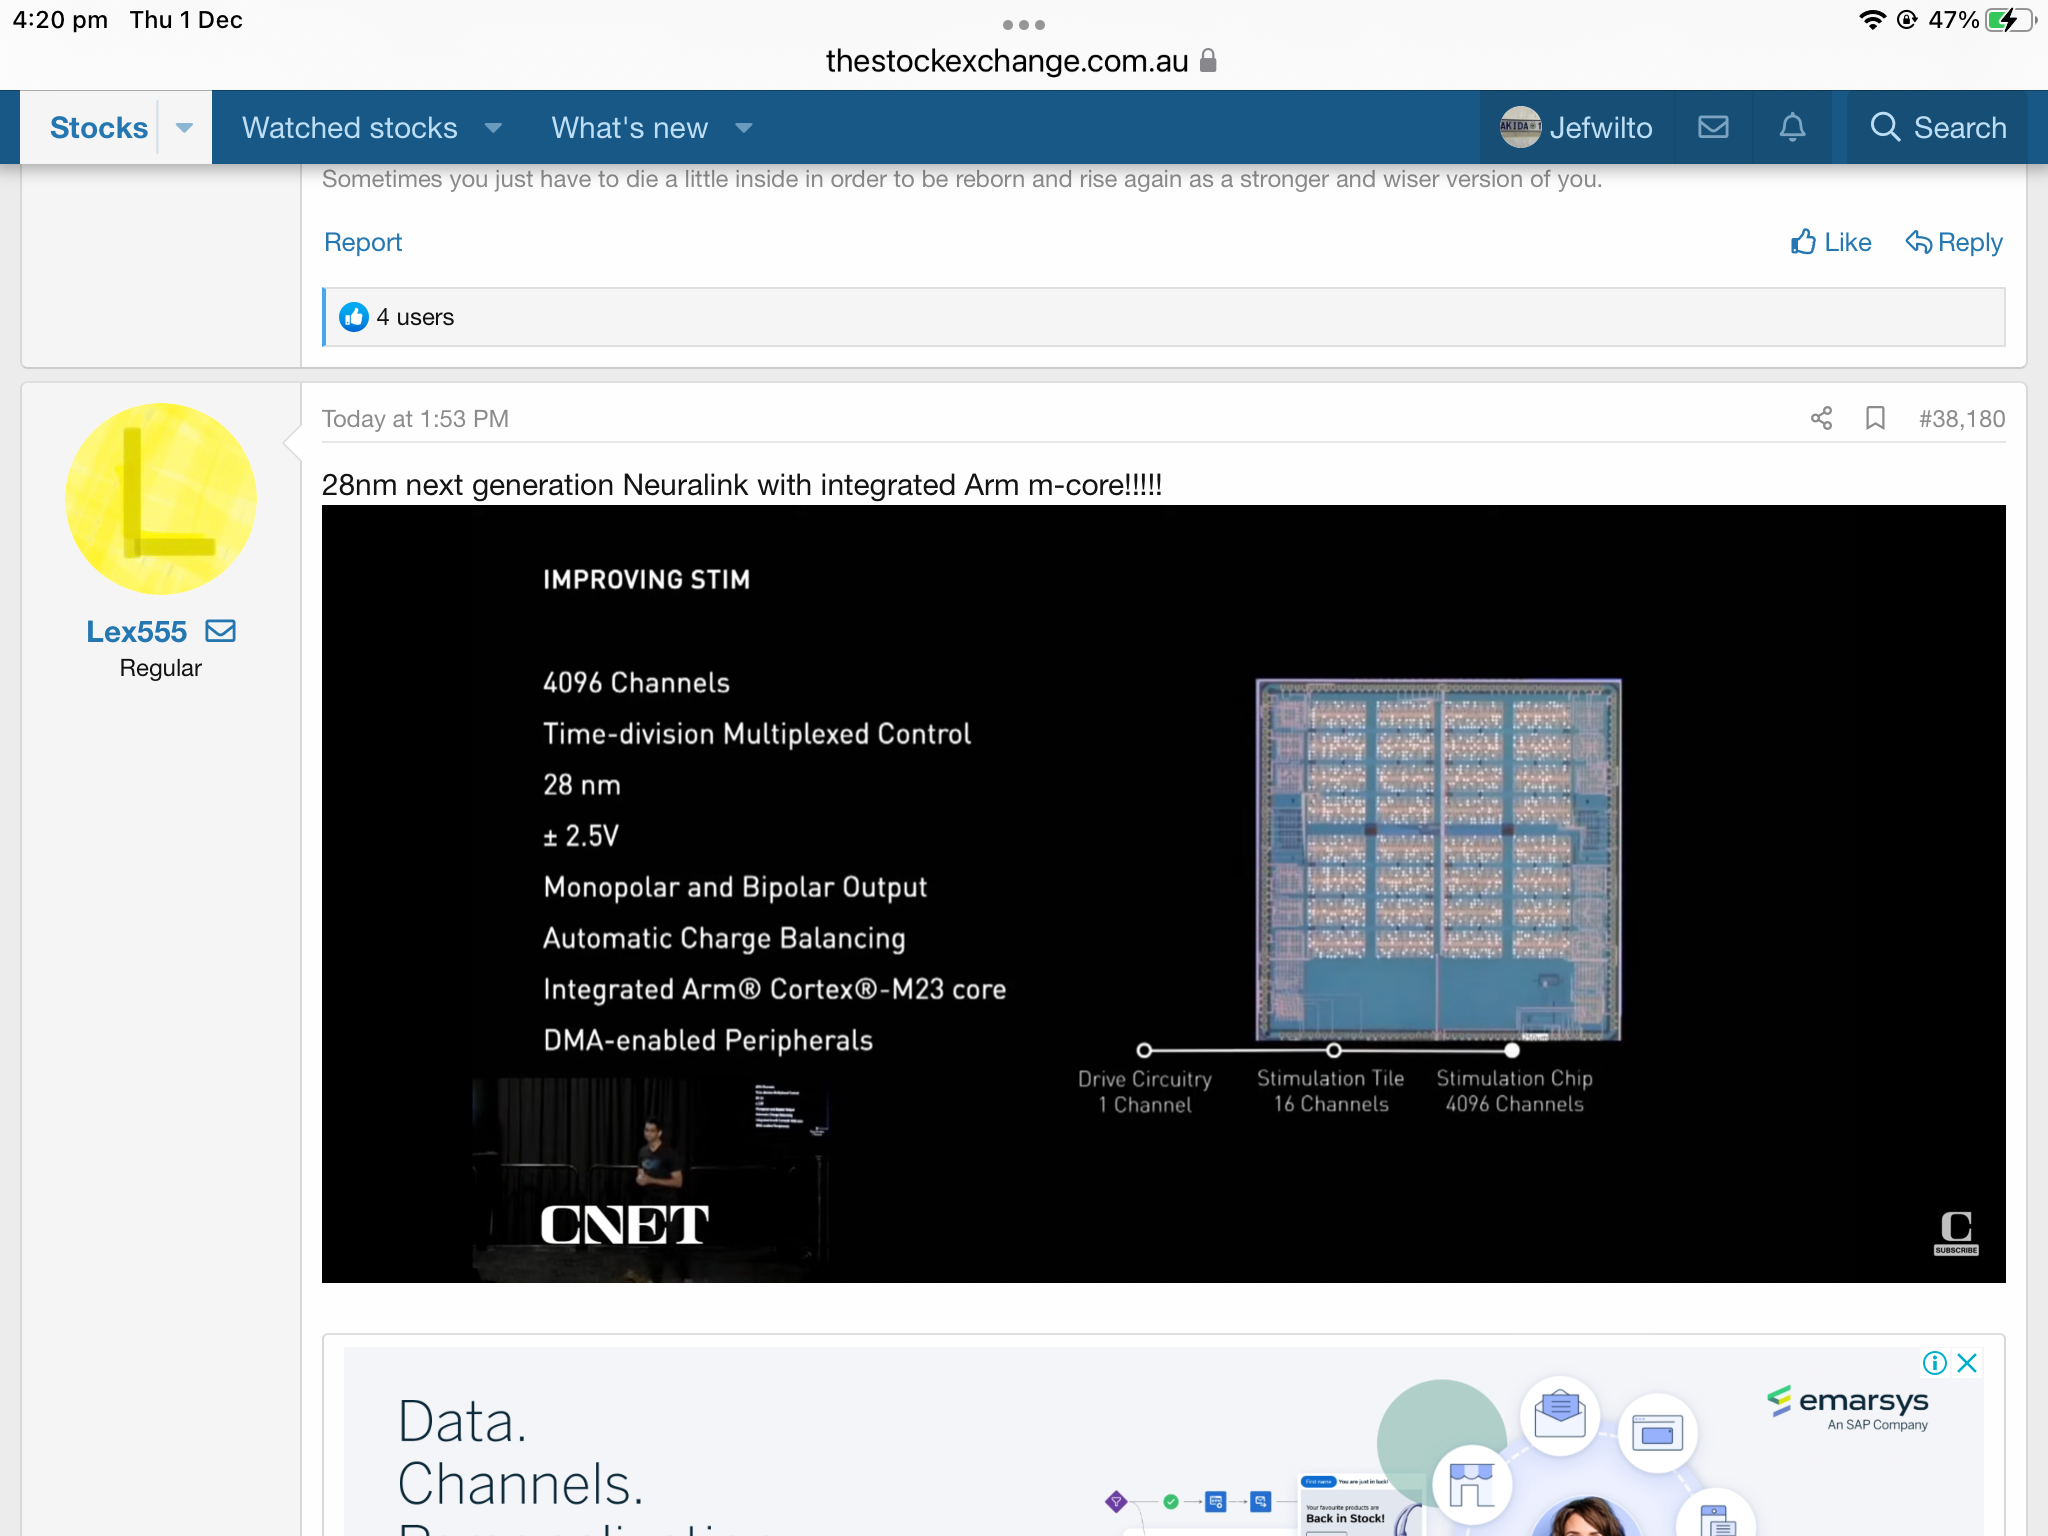The width and height of the screenshot is (2048, 1536).
Task: Expand the What's new dropdown arrow
Action: (743, 128)
